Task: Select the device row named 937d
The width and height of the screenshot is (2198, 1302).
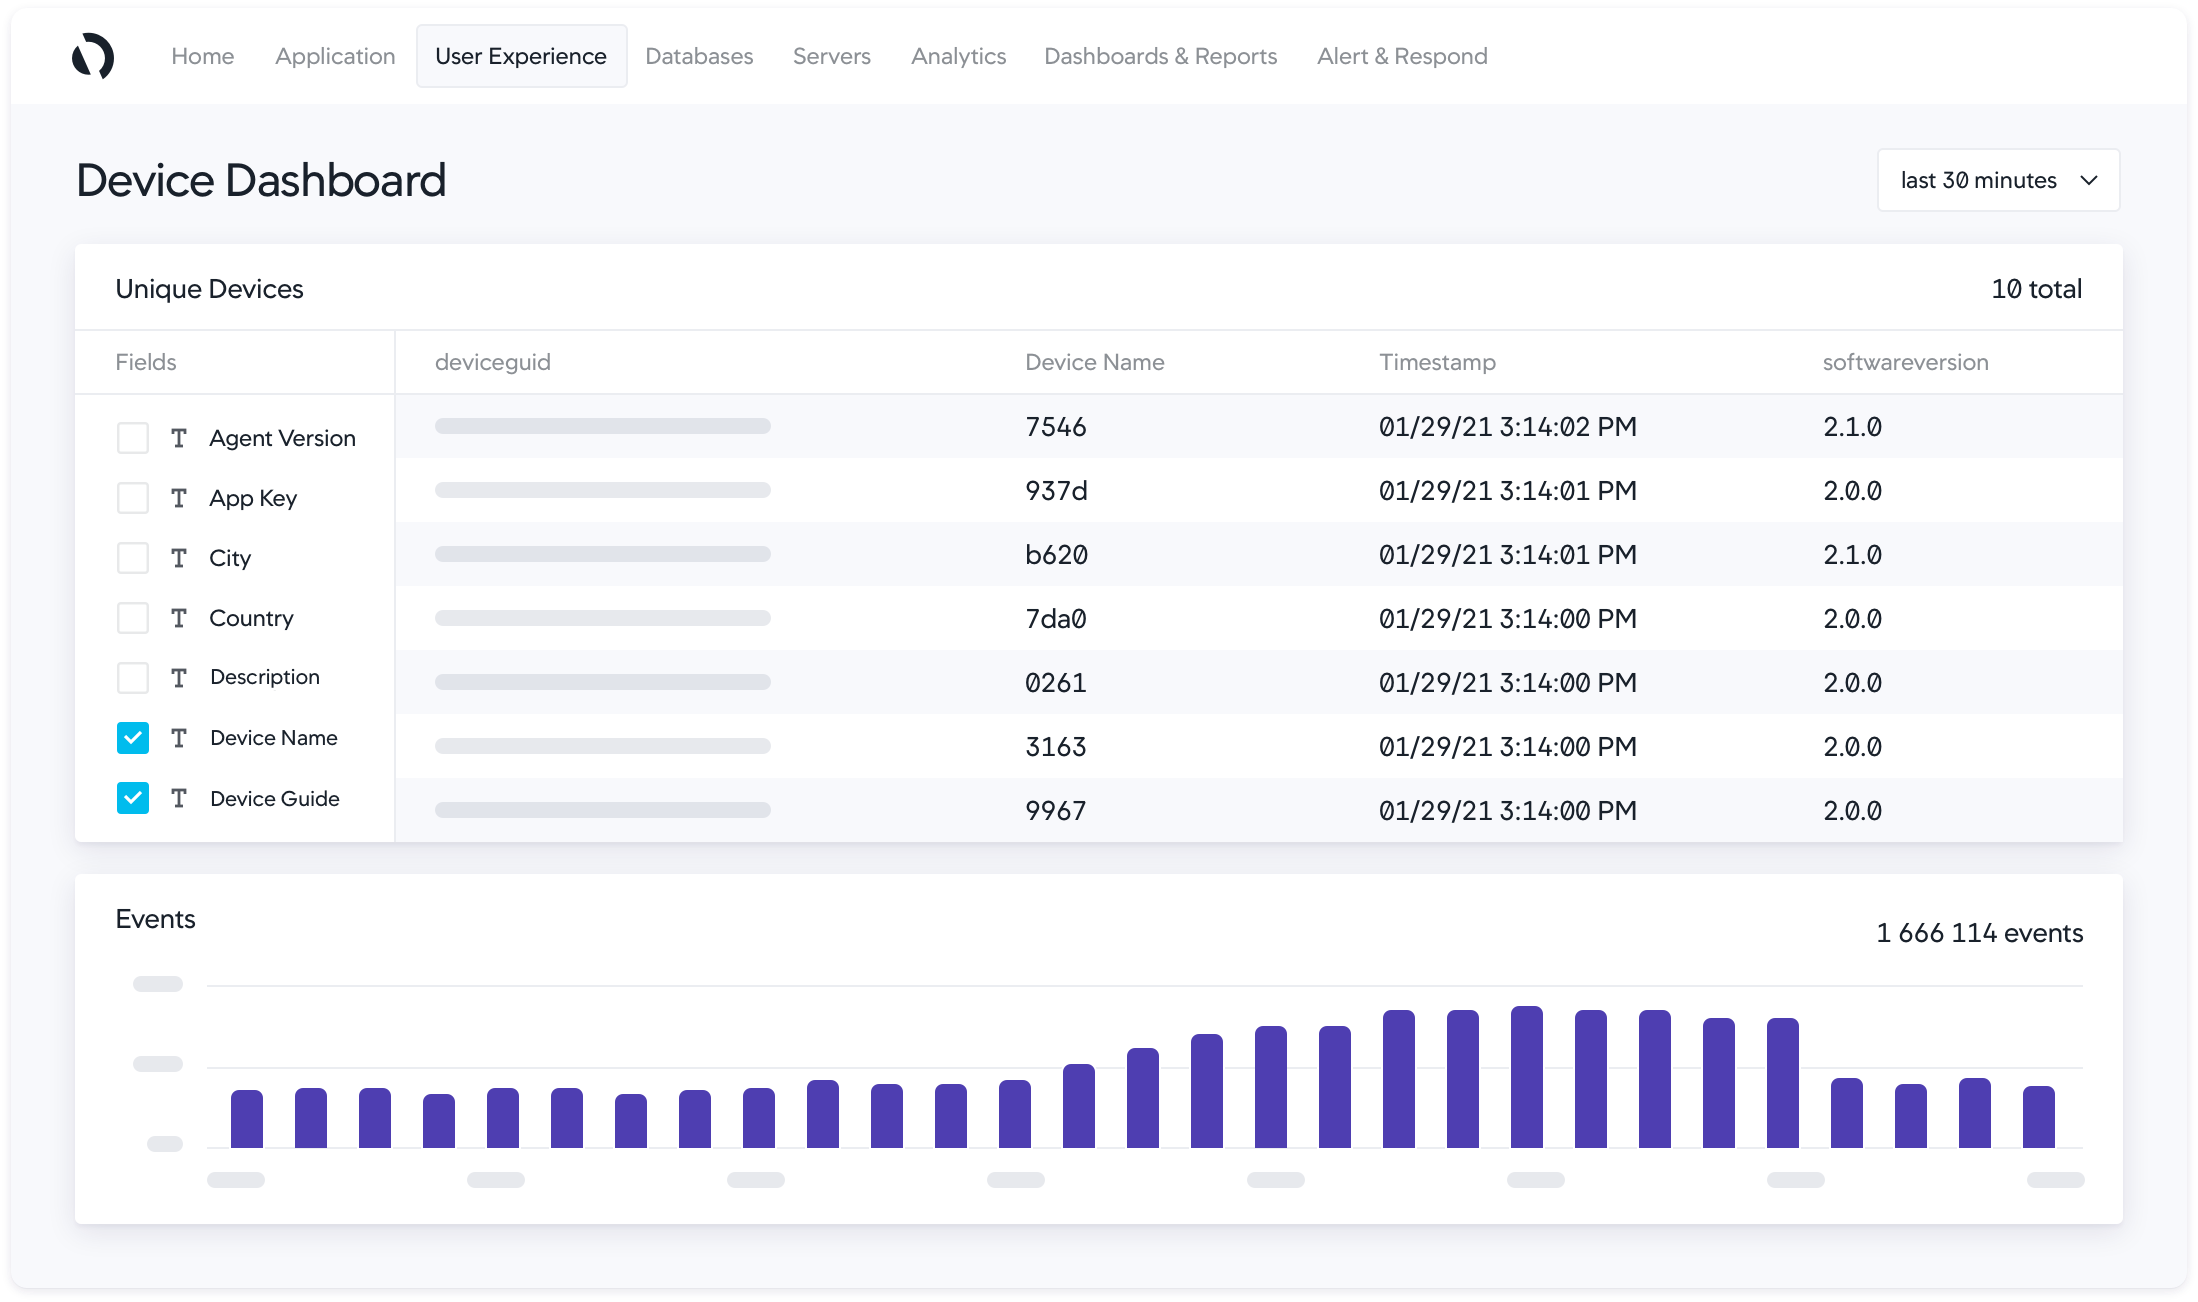Action: pyautogui.click(x=1259, y=490)
